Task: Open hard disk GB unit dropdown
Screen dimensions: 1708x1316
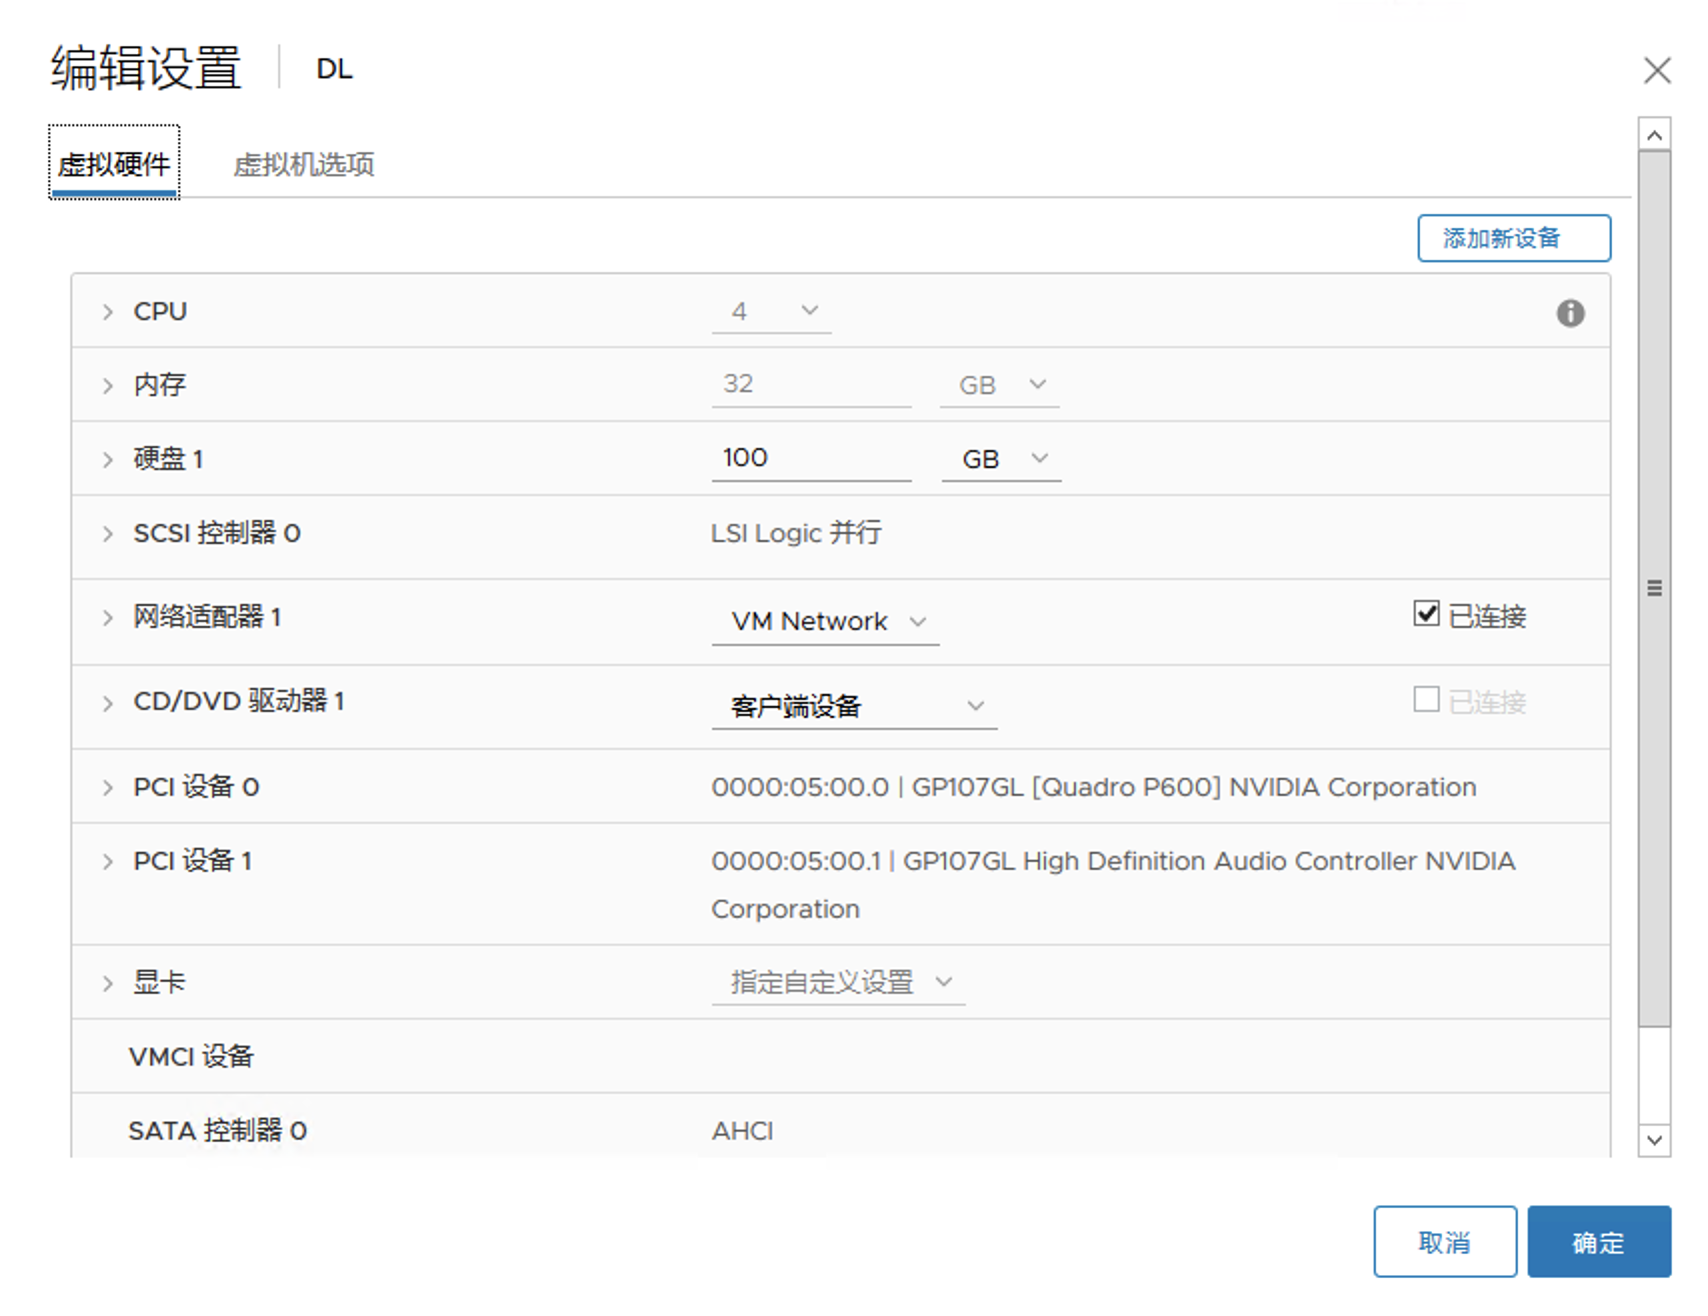Action: (1002, 459)
